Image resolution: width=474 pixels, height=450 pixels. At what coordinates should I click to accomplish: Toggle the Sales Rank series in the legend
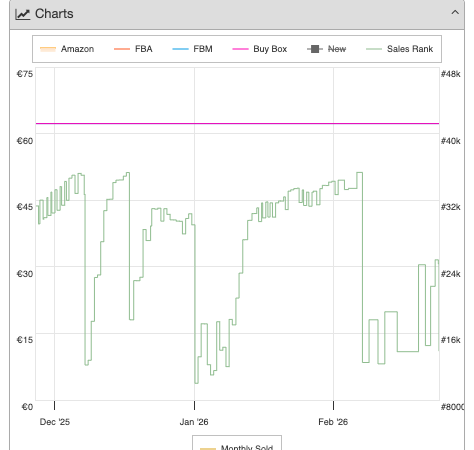(x=400, y=49)
